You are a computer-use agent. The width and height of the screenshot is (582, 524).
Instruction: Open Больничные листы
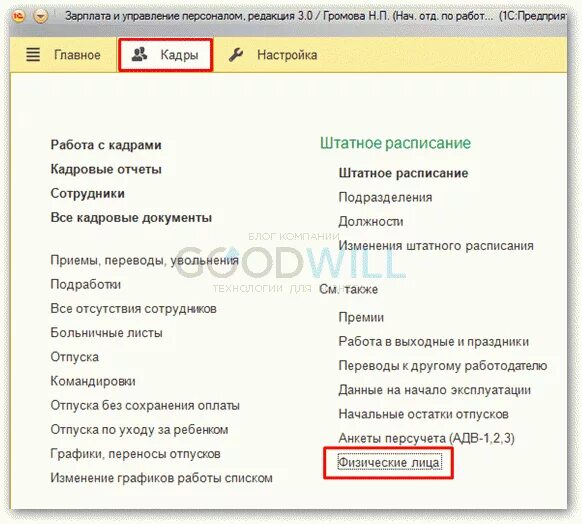[107, 333]
